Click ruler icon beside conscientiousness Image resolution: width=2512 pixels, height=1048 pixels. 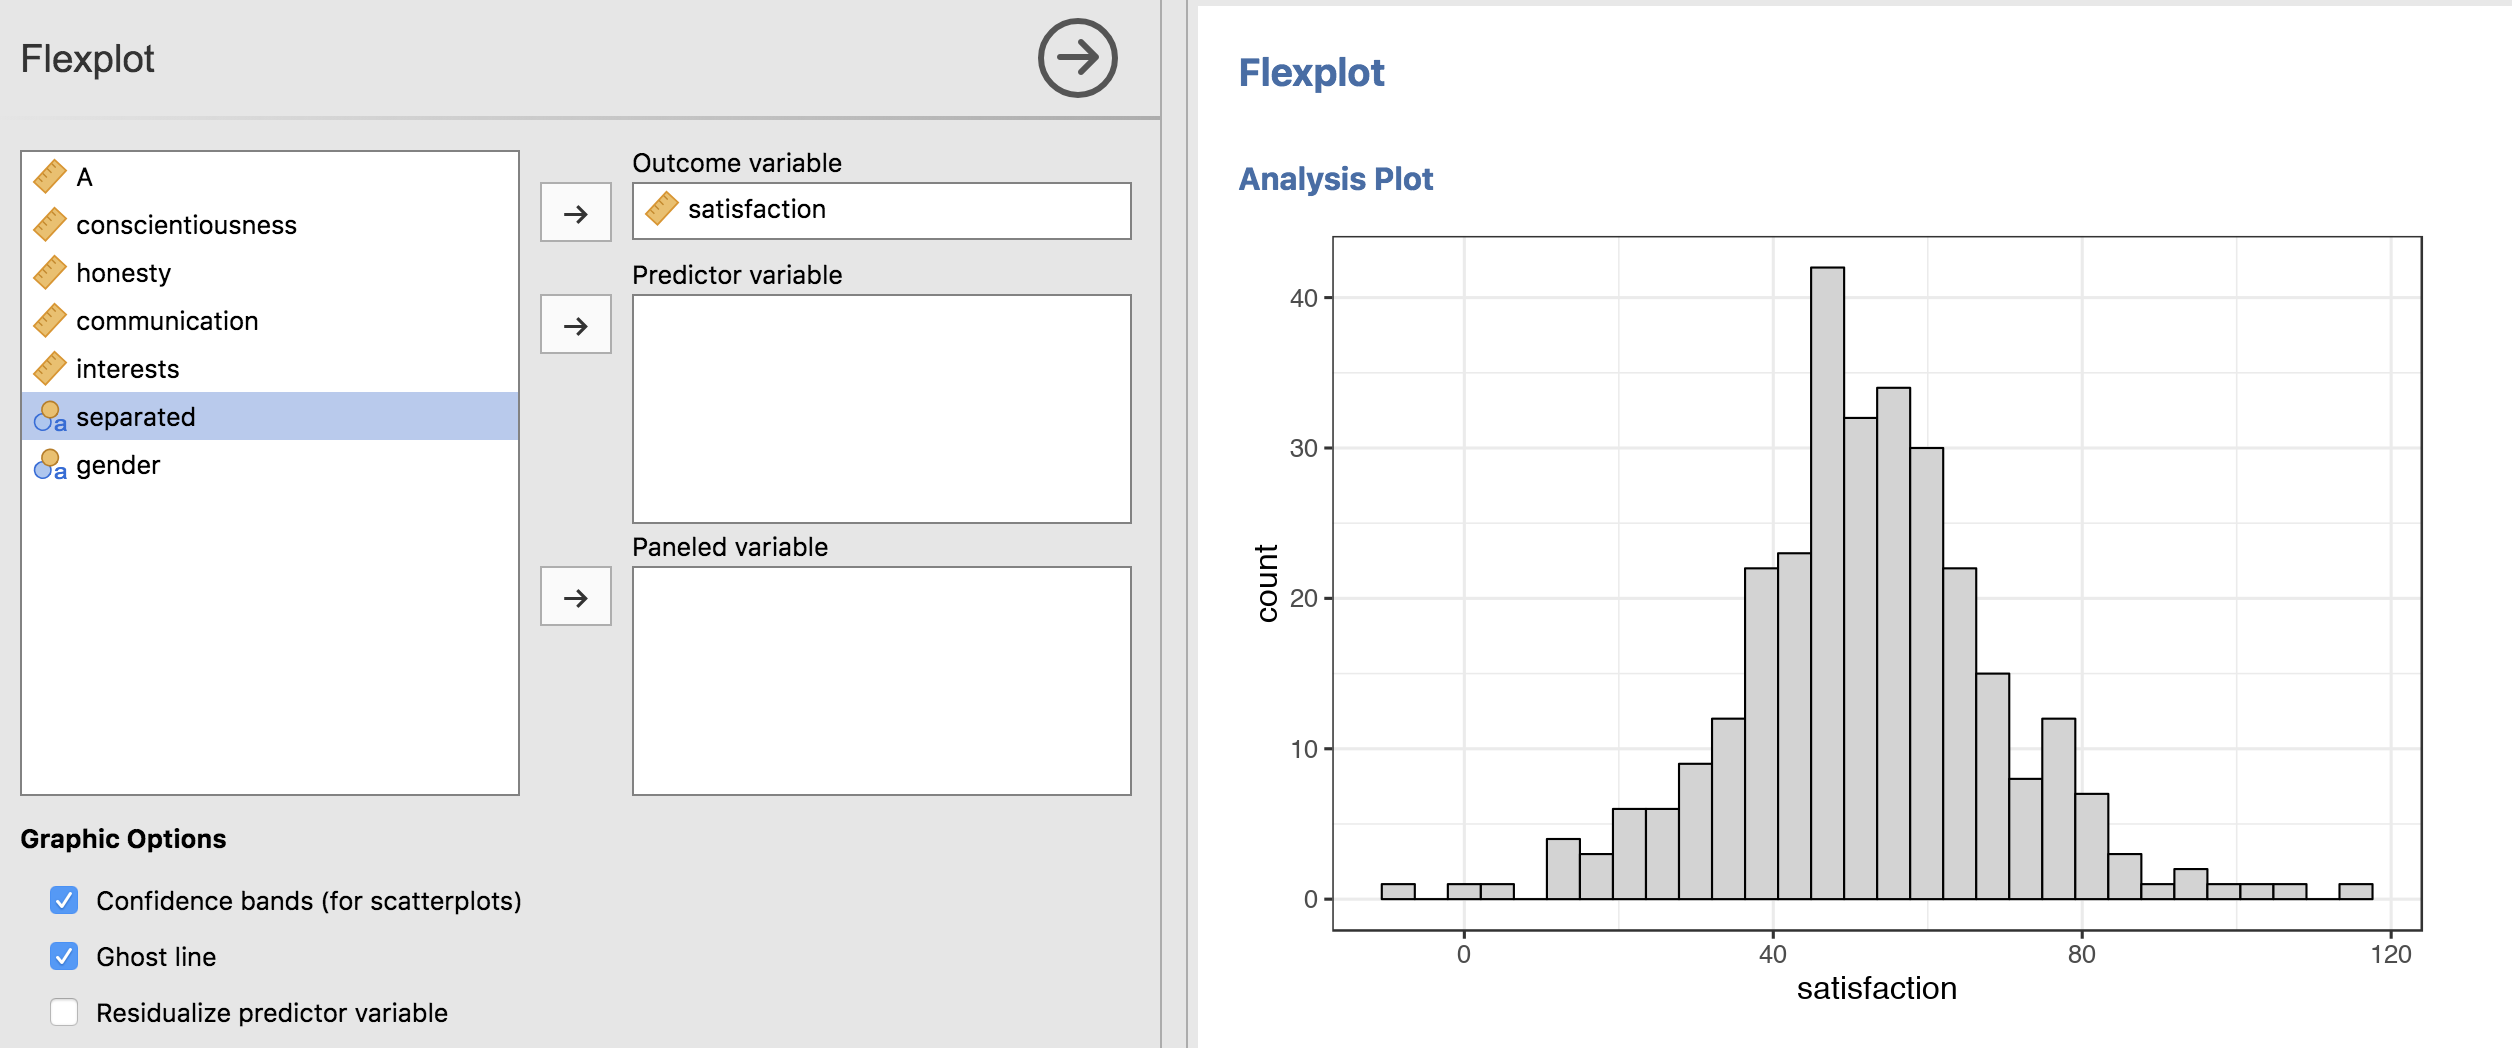point(50,225)
